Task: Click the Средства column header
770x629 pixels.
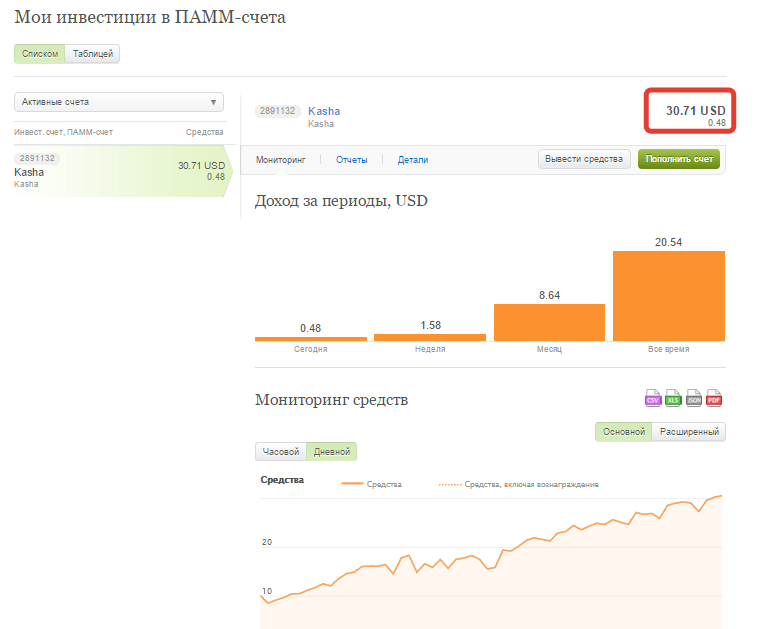Action: (205, 132)
